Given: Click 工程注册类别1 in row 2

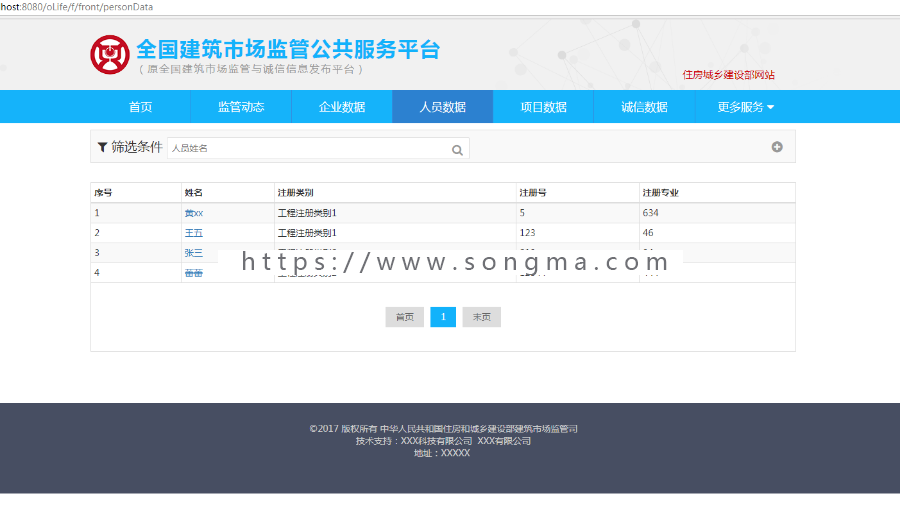Looking at the screenshot, I should pos(307,233).
